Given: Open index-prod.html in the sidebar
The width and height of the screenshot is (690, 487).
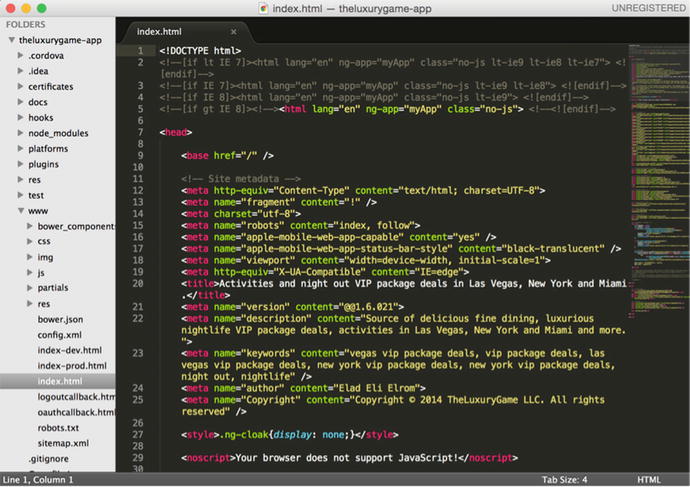Looking at the screenshot, I should click(x=72, y=366).
